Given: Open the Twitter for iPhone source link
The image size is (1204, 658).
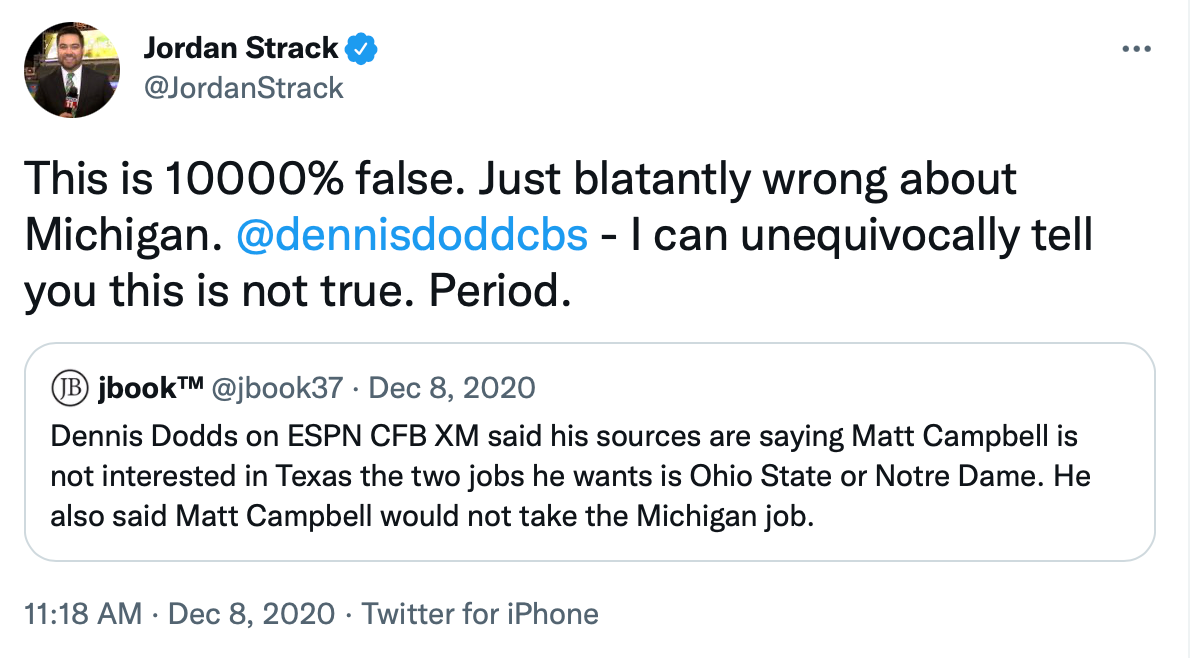Looking at the screenshot, I should tap(480, 613).
